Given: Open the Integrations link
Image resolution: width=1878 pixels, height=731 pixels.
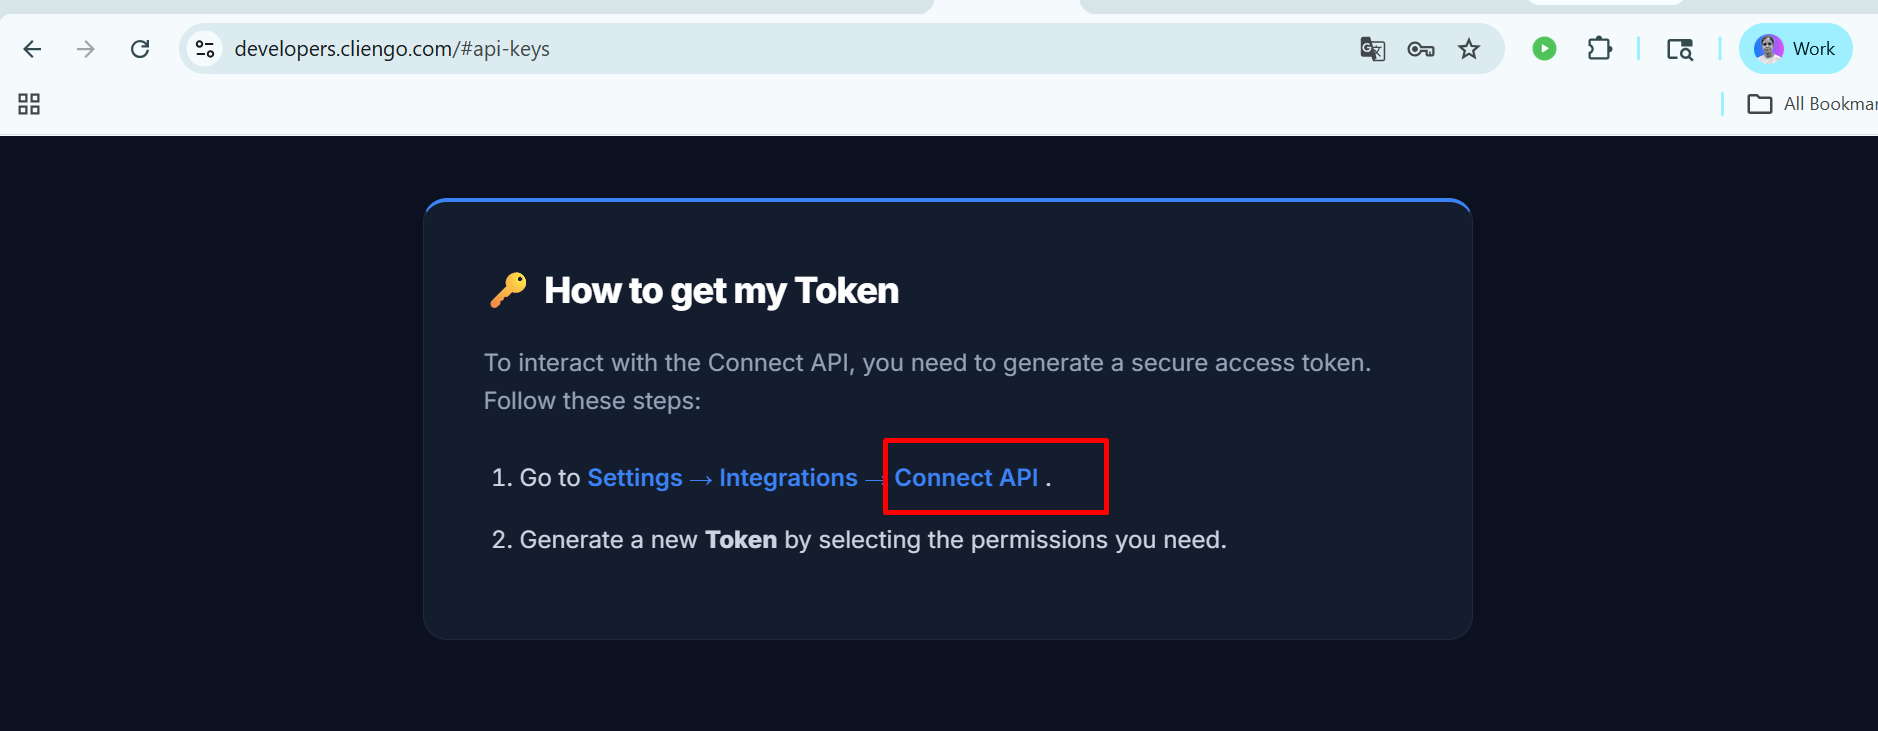Looking at the screenshot, I should [x=788, y=478].
